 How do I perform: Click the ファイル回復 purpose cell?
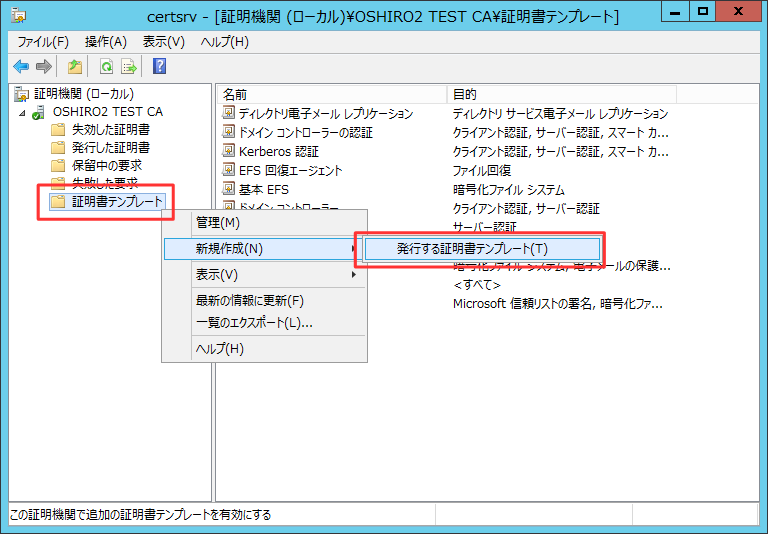tap(481, 170)
